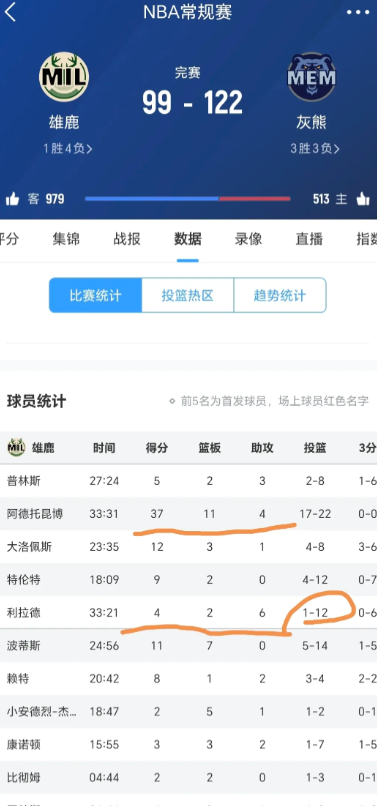Tap the 17-22 shooting cell

315,514
